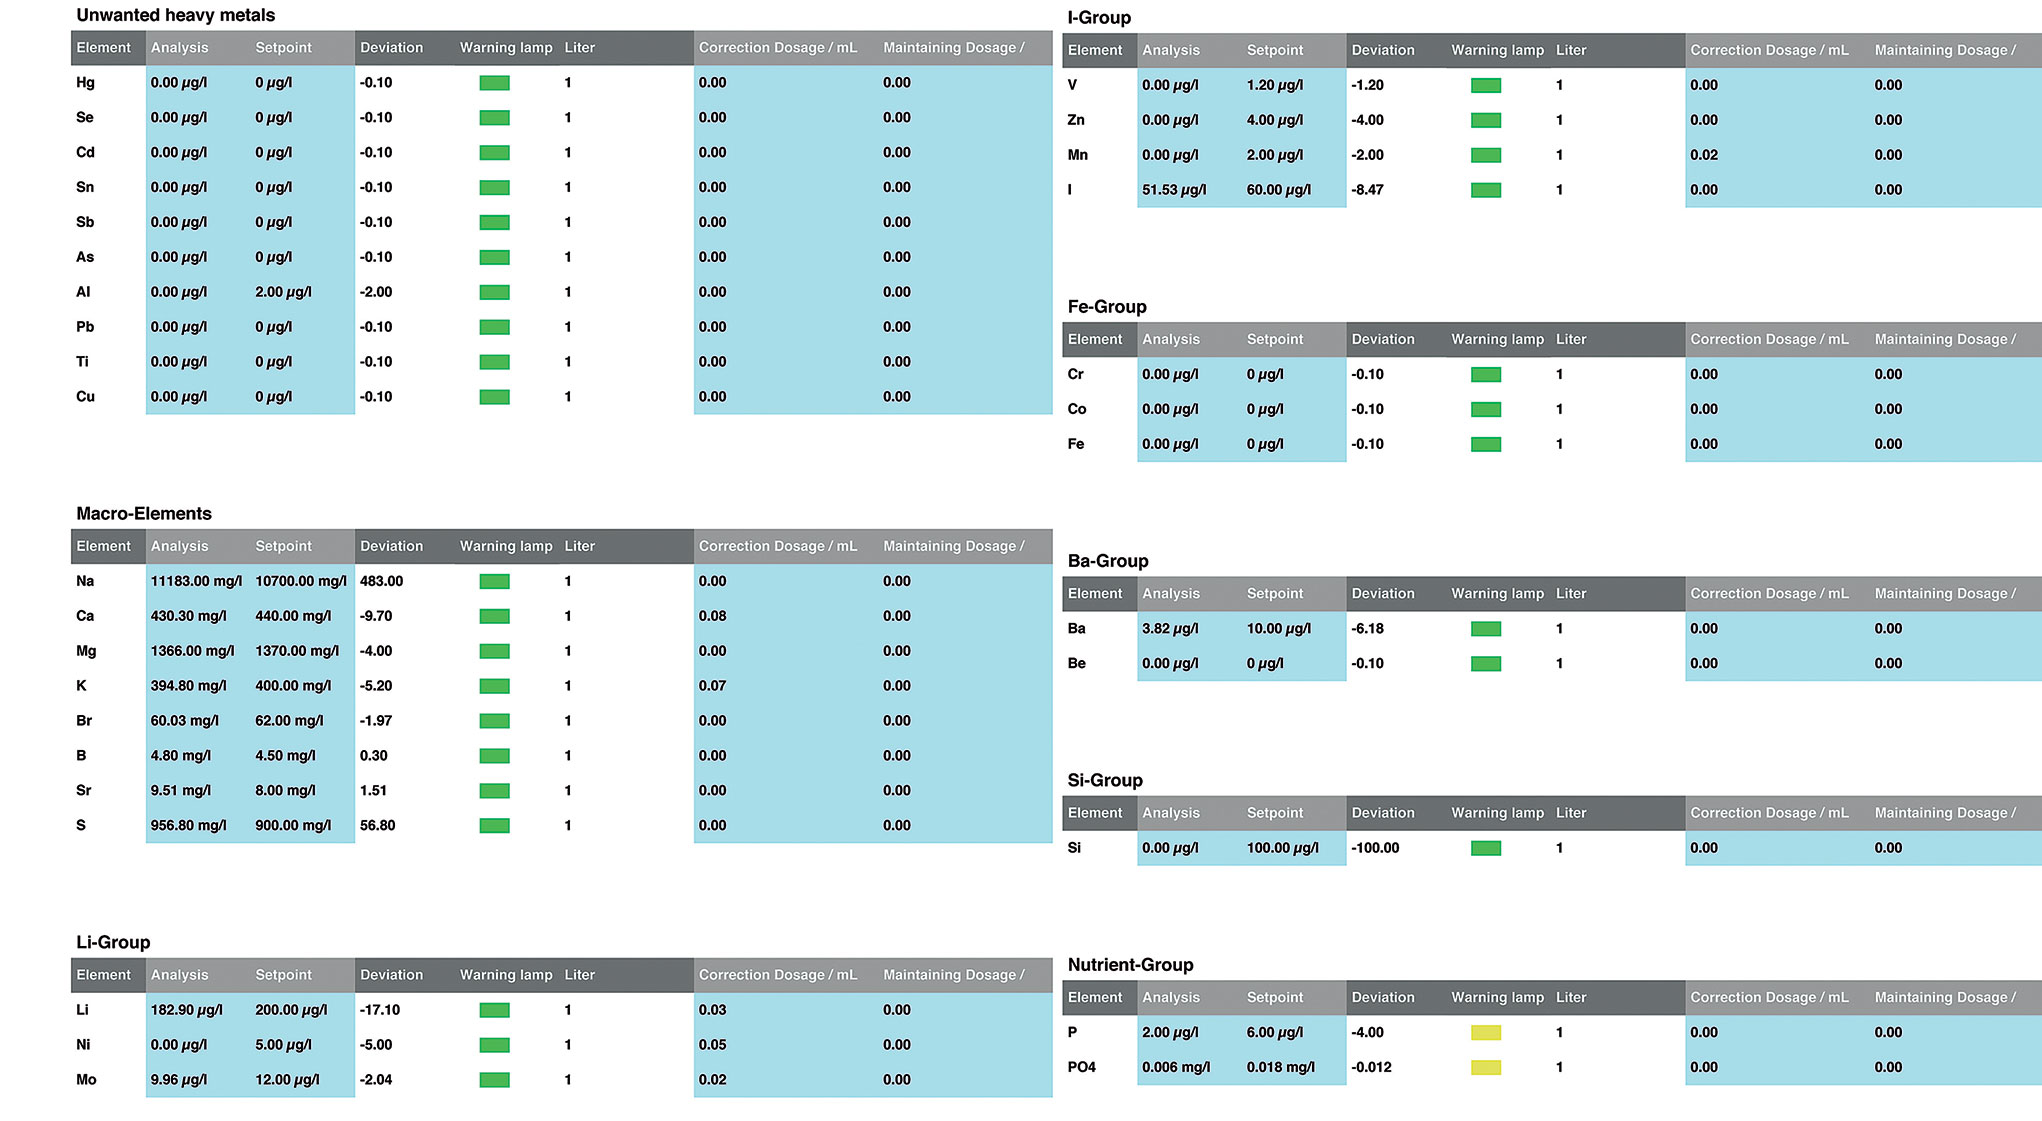Image resolution: width=2042 pixels, height=1121 pixels.
Task: Select Al setpoint 2.00 µg/l
Action: (283, 292)
